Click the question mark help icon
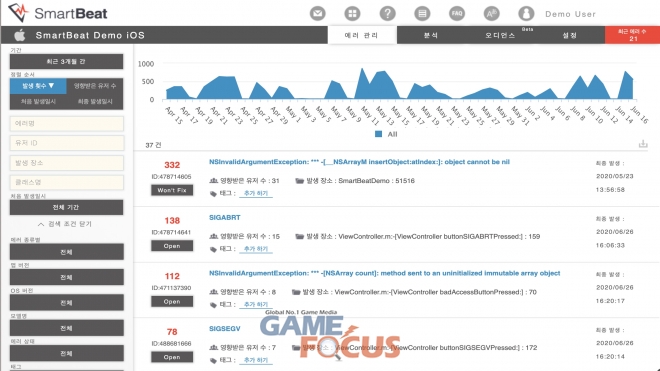This screenshot has width=660, height=371. 387,13
